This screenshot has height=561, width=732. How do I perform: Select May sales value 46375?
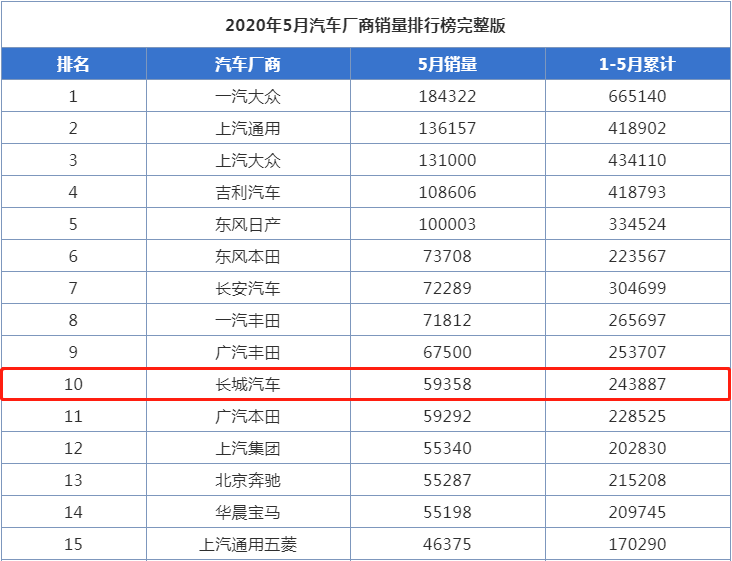click(448, 545)
